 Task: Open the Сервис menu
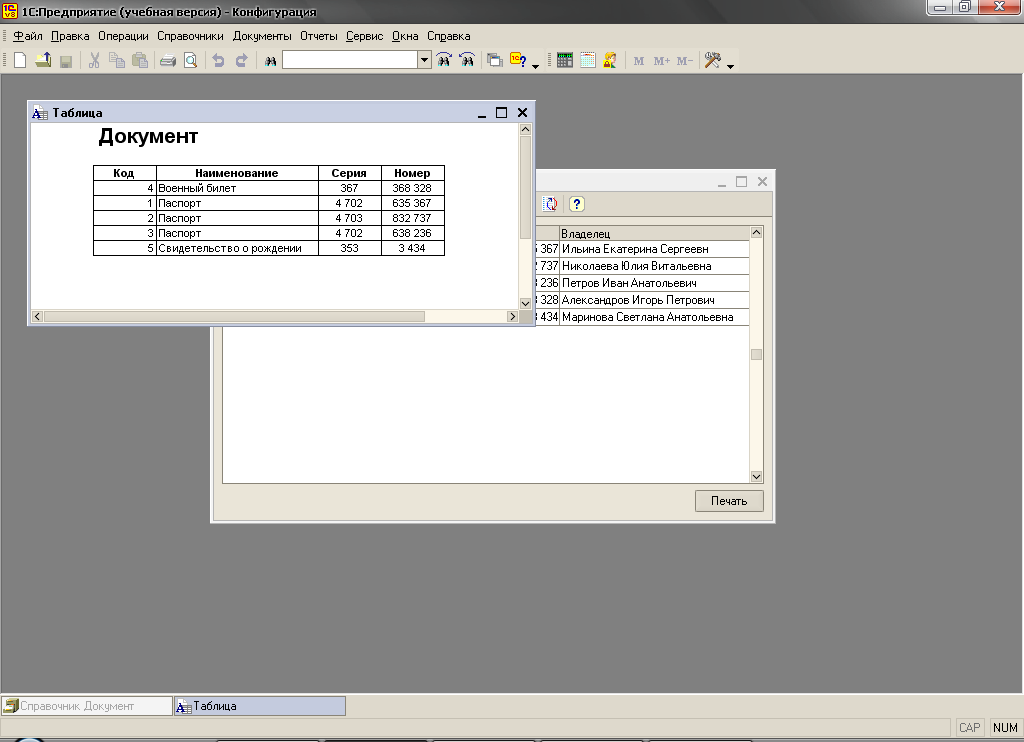coord(364,36)
